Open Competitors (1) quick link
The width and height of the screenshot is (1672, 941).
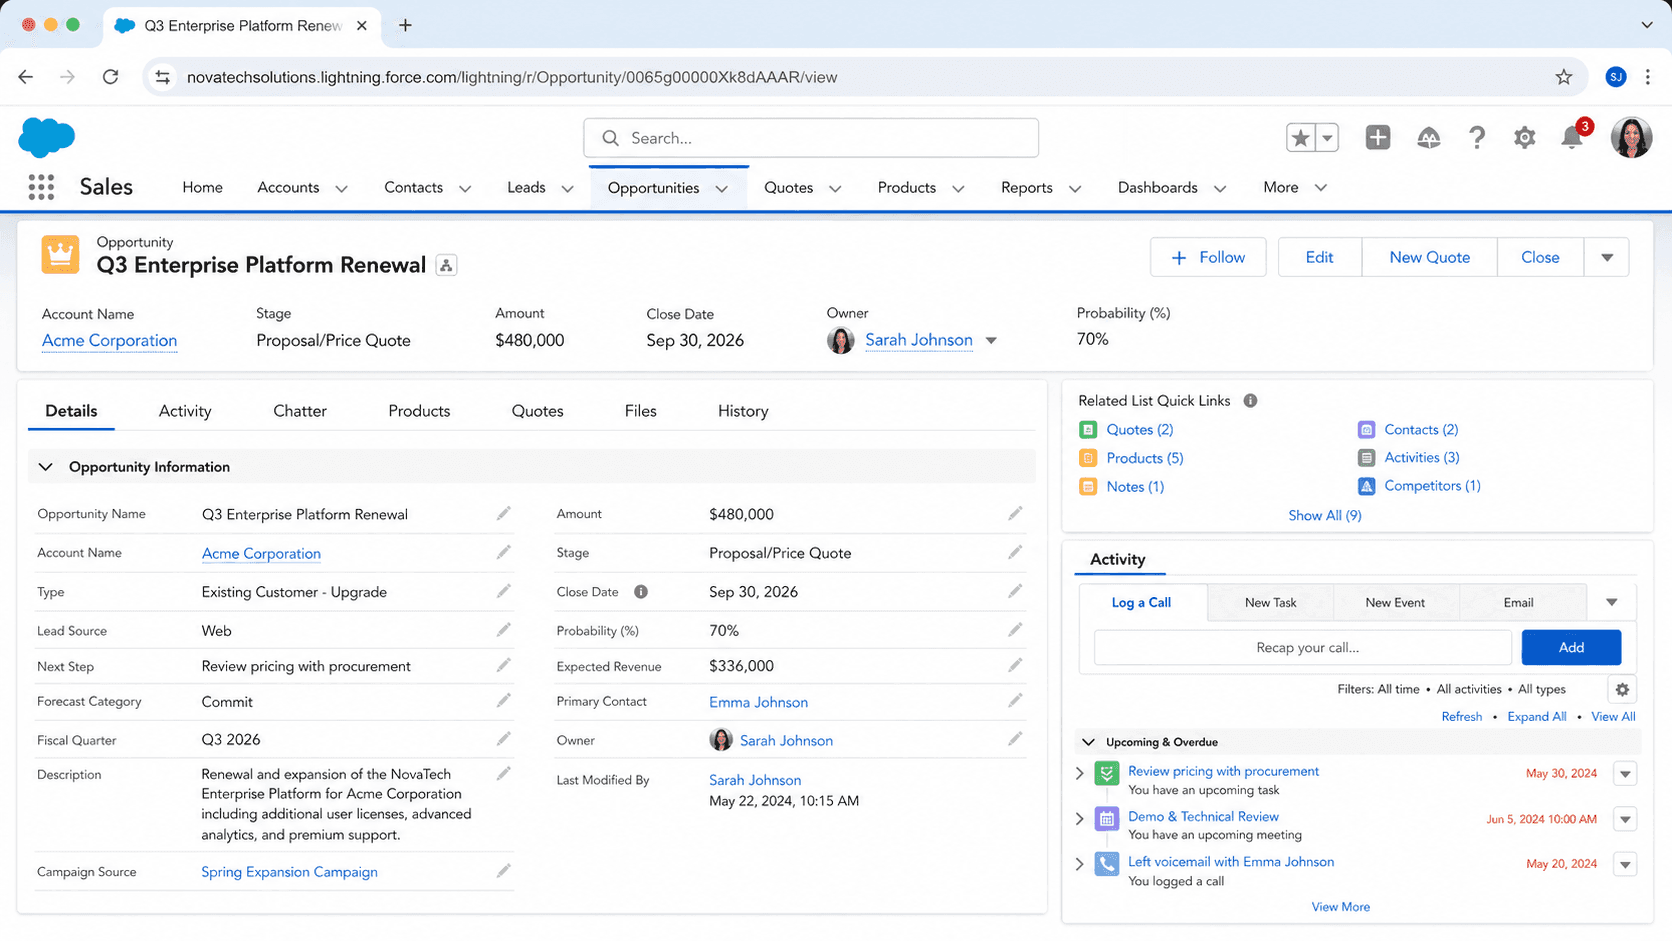(1432, 486)
